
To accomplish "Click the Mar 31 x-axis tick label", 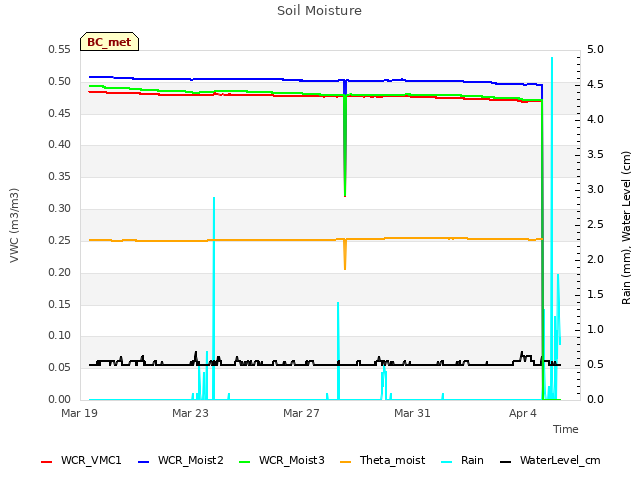I will point(412,413).
